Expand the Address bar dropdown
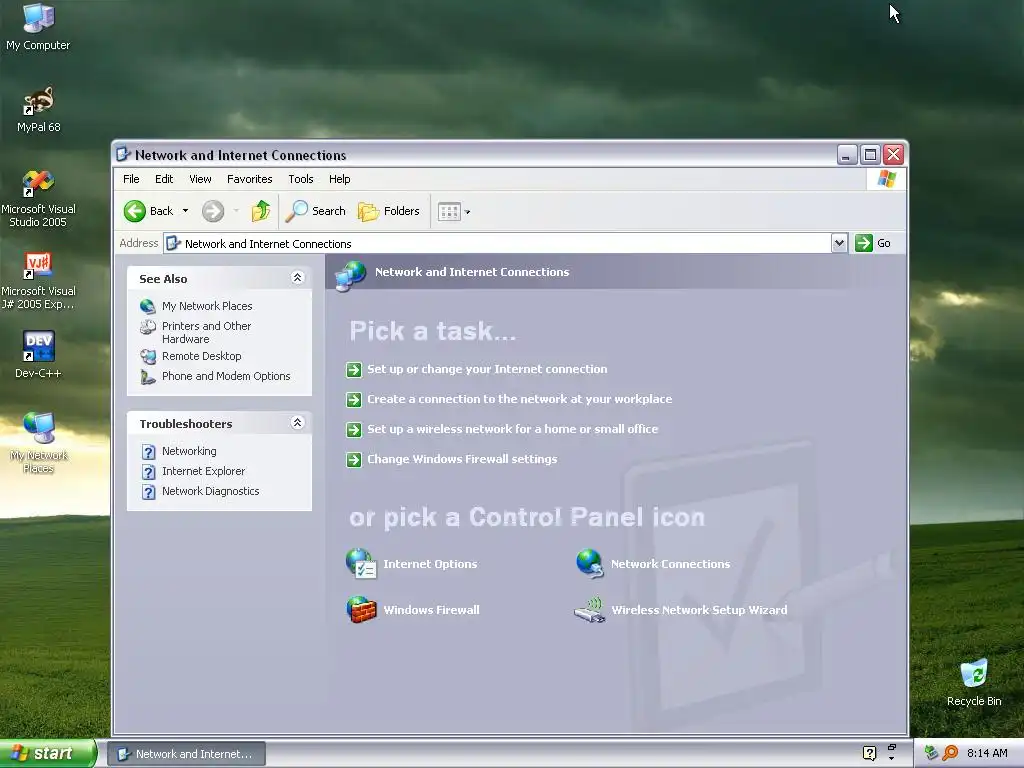1024x768 pixels. (839, 243)
